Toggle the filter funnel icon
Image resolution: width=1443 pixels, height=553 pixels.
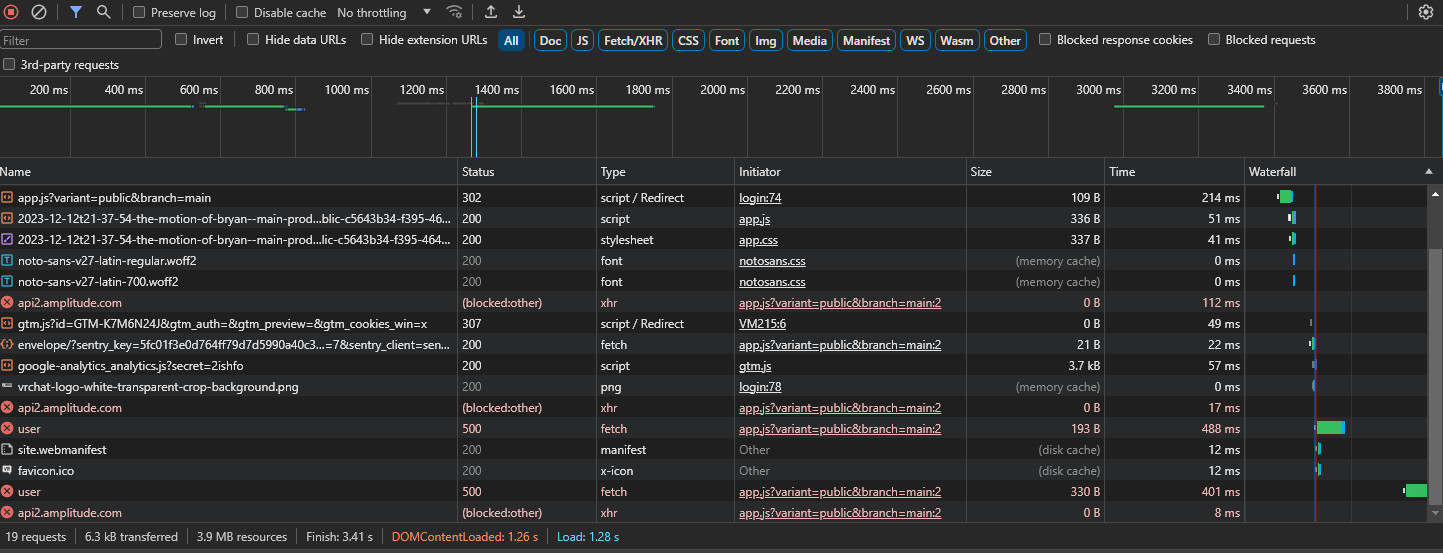76,12
